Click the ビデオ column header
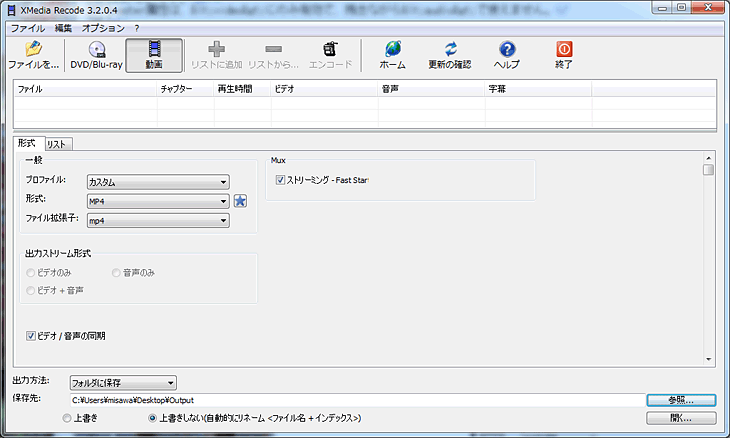This screenshot has height=438, width=730. [x=324, y=88]
